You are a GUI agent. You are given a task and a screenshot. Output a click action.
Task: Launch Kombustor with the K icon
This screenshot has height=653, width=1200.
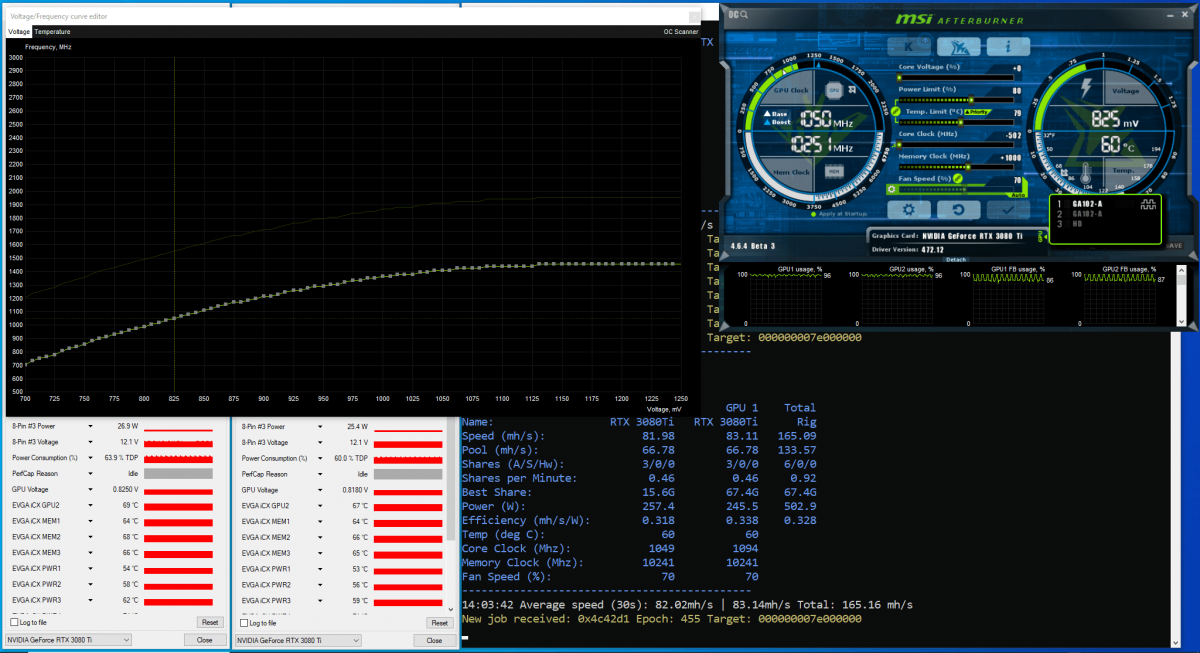point(908,45)
